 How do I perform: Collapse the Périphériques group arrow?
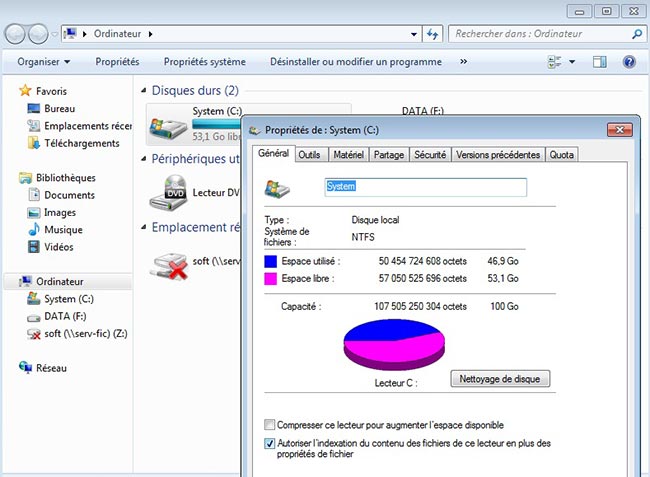click(143, 159)
